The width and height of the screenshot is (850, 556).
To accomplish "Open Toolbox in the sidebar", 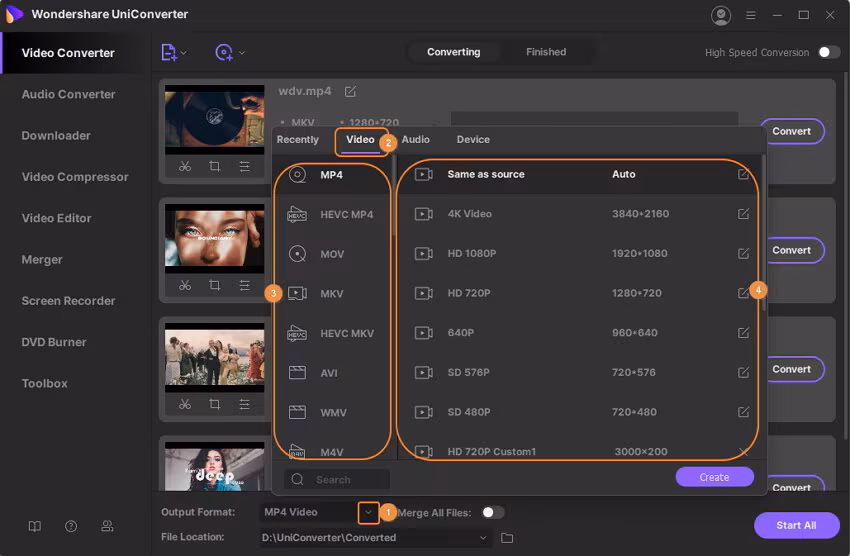I will (44, 383).
